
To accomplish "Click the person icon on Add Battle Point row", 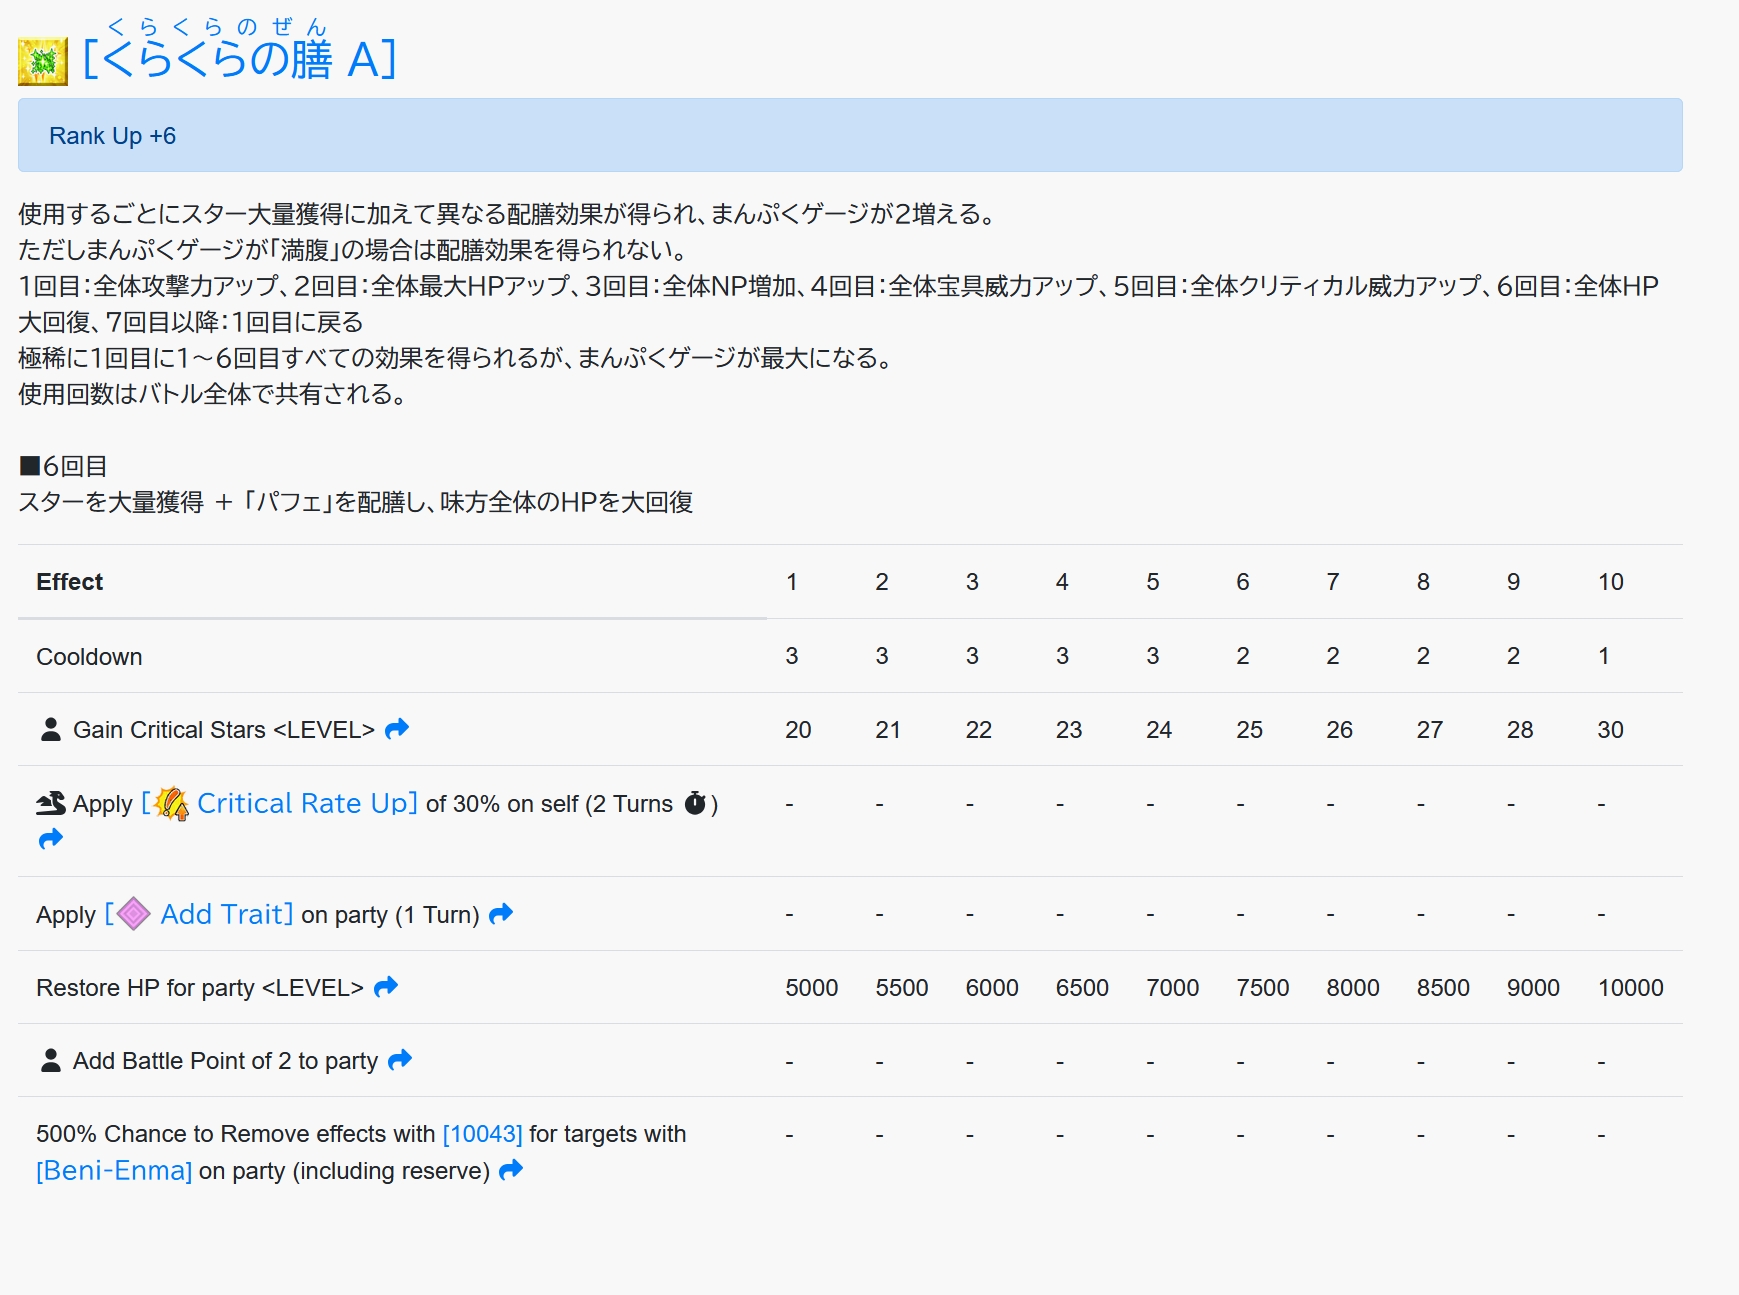I will pyautogui.click(x=50, y=1060).
